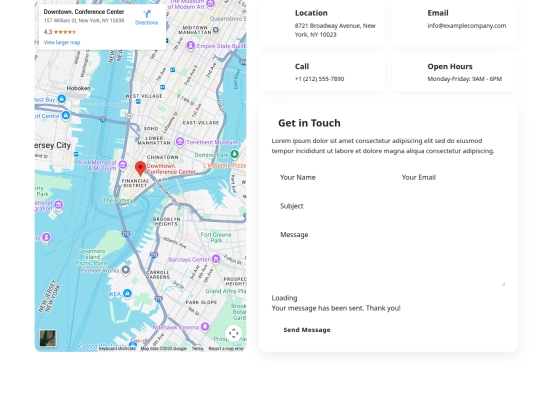
Task: Click the Best Buy shopping marker
Action: point(62,99)
